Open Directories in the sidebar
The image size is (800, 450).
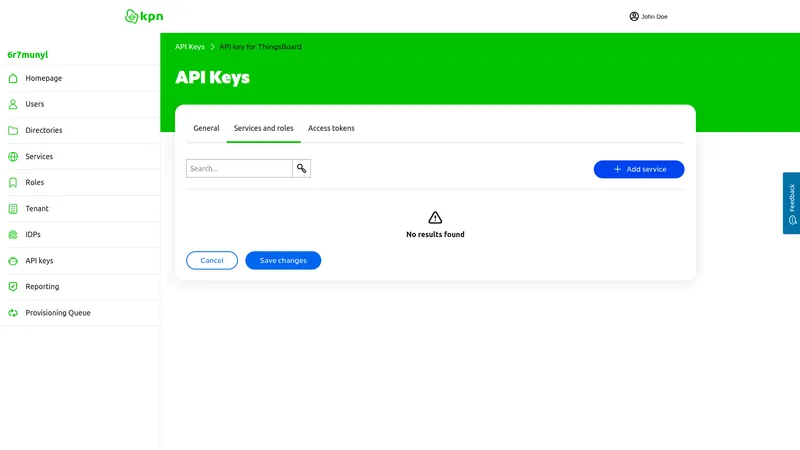[x=80, y=130]
